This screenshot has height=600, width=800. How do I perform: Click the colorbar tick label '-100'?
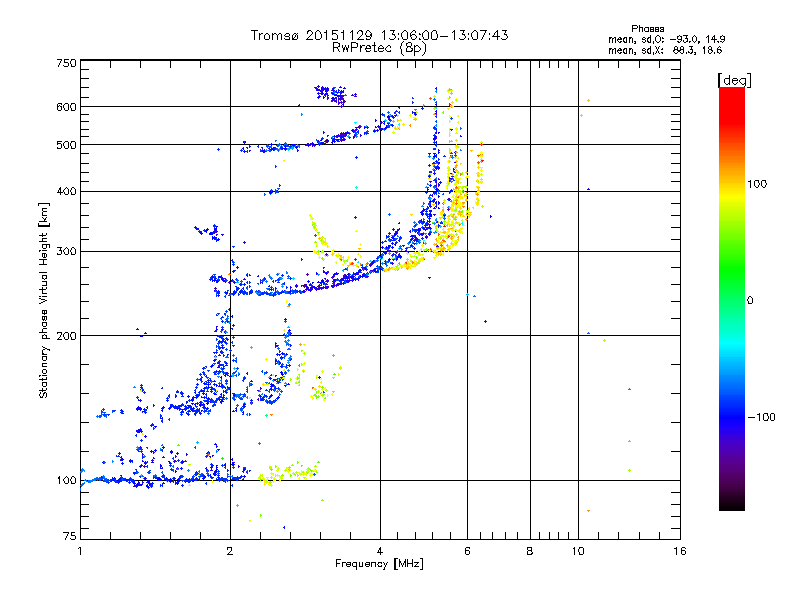[x=761, y=417]
